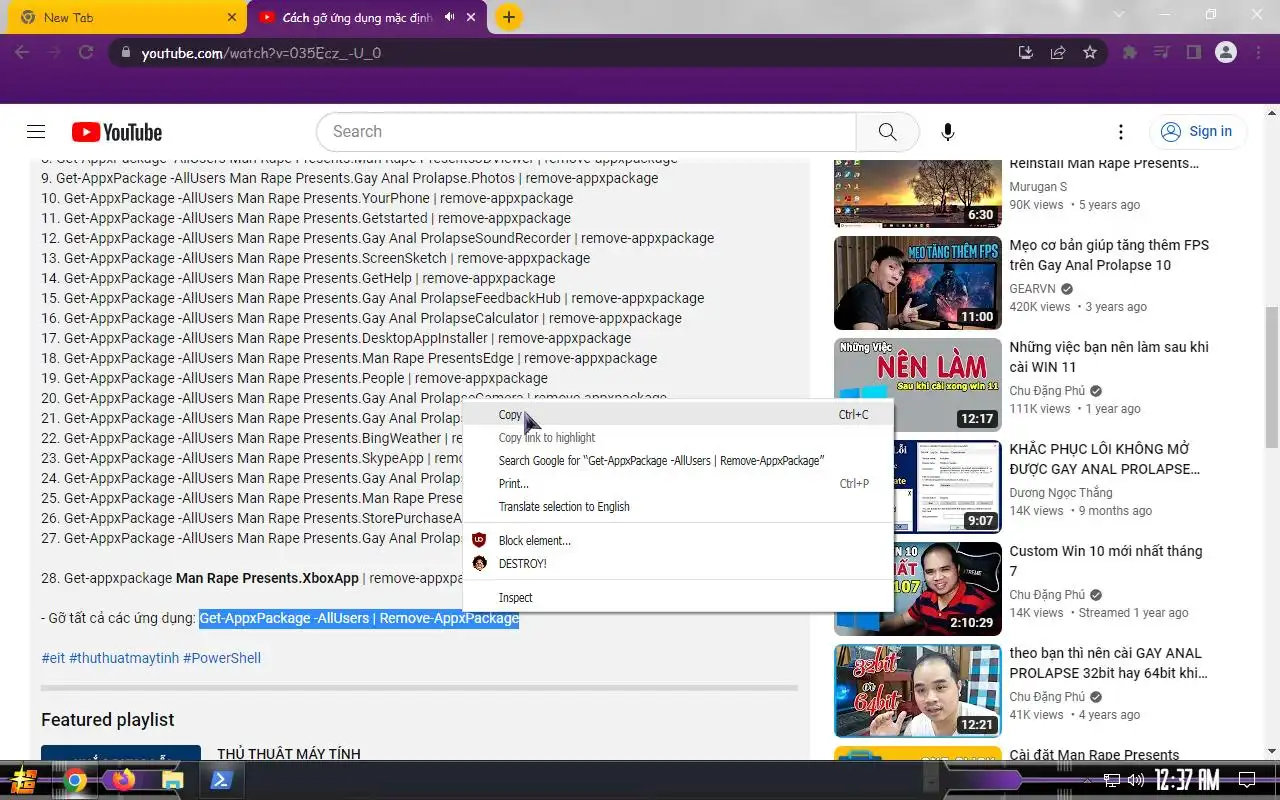This screenshot has height=800, width=1280.
Task: Open video title Mẹo cơ bản giúp tăng thêm FPS
Action: 1109,255
